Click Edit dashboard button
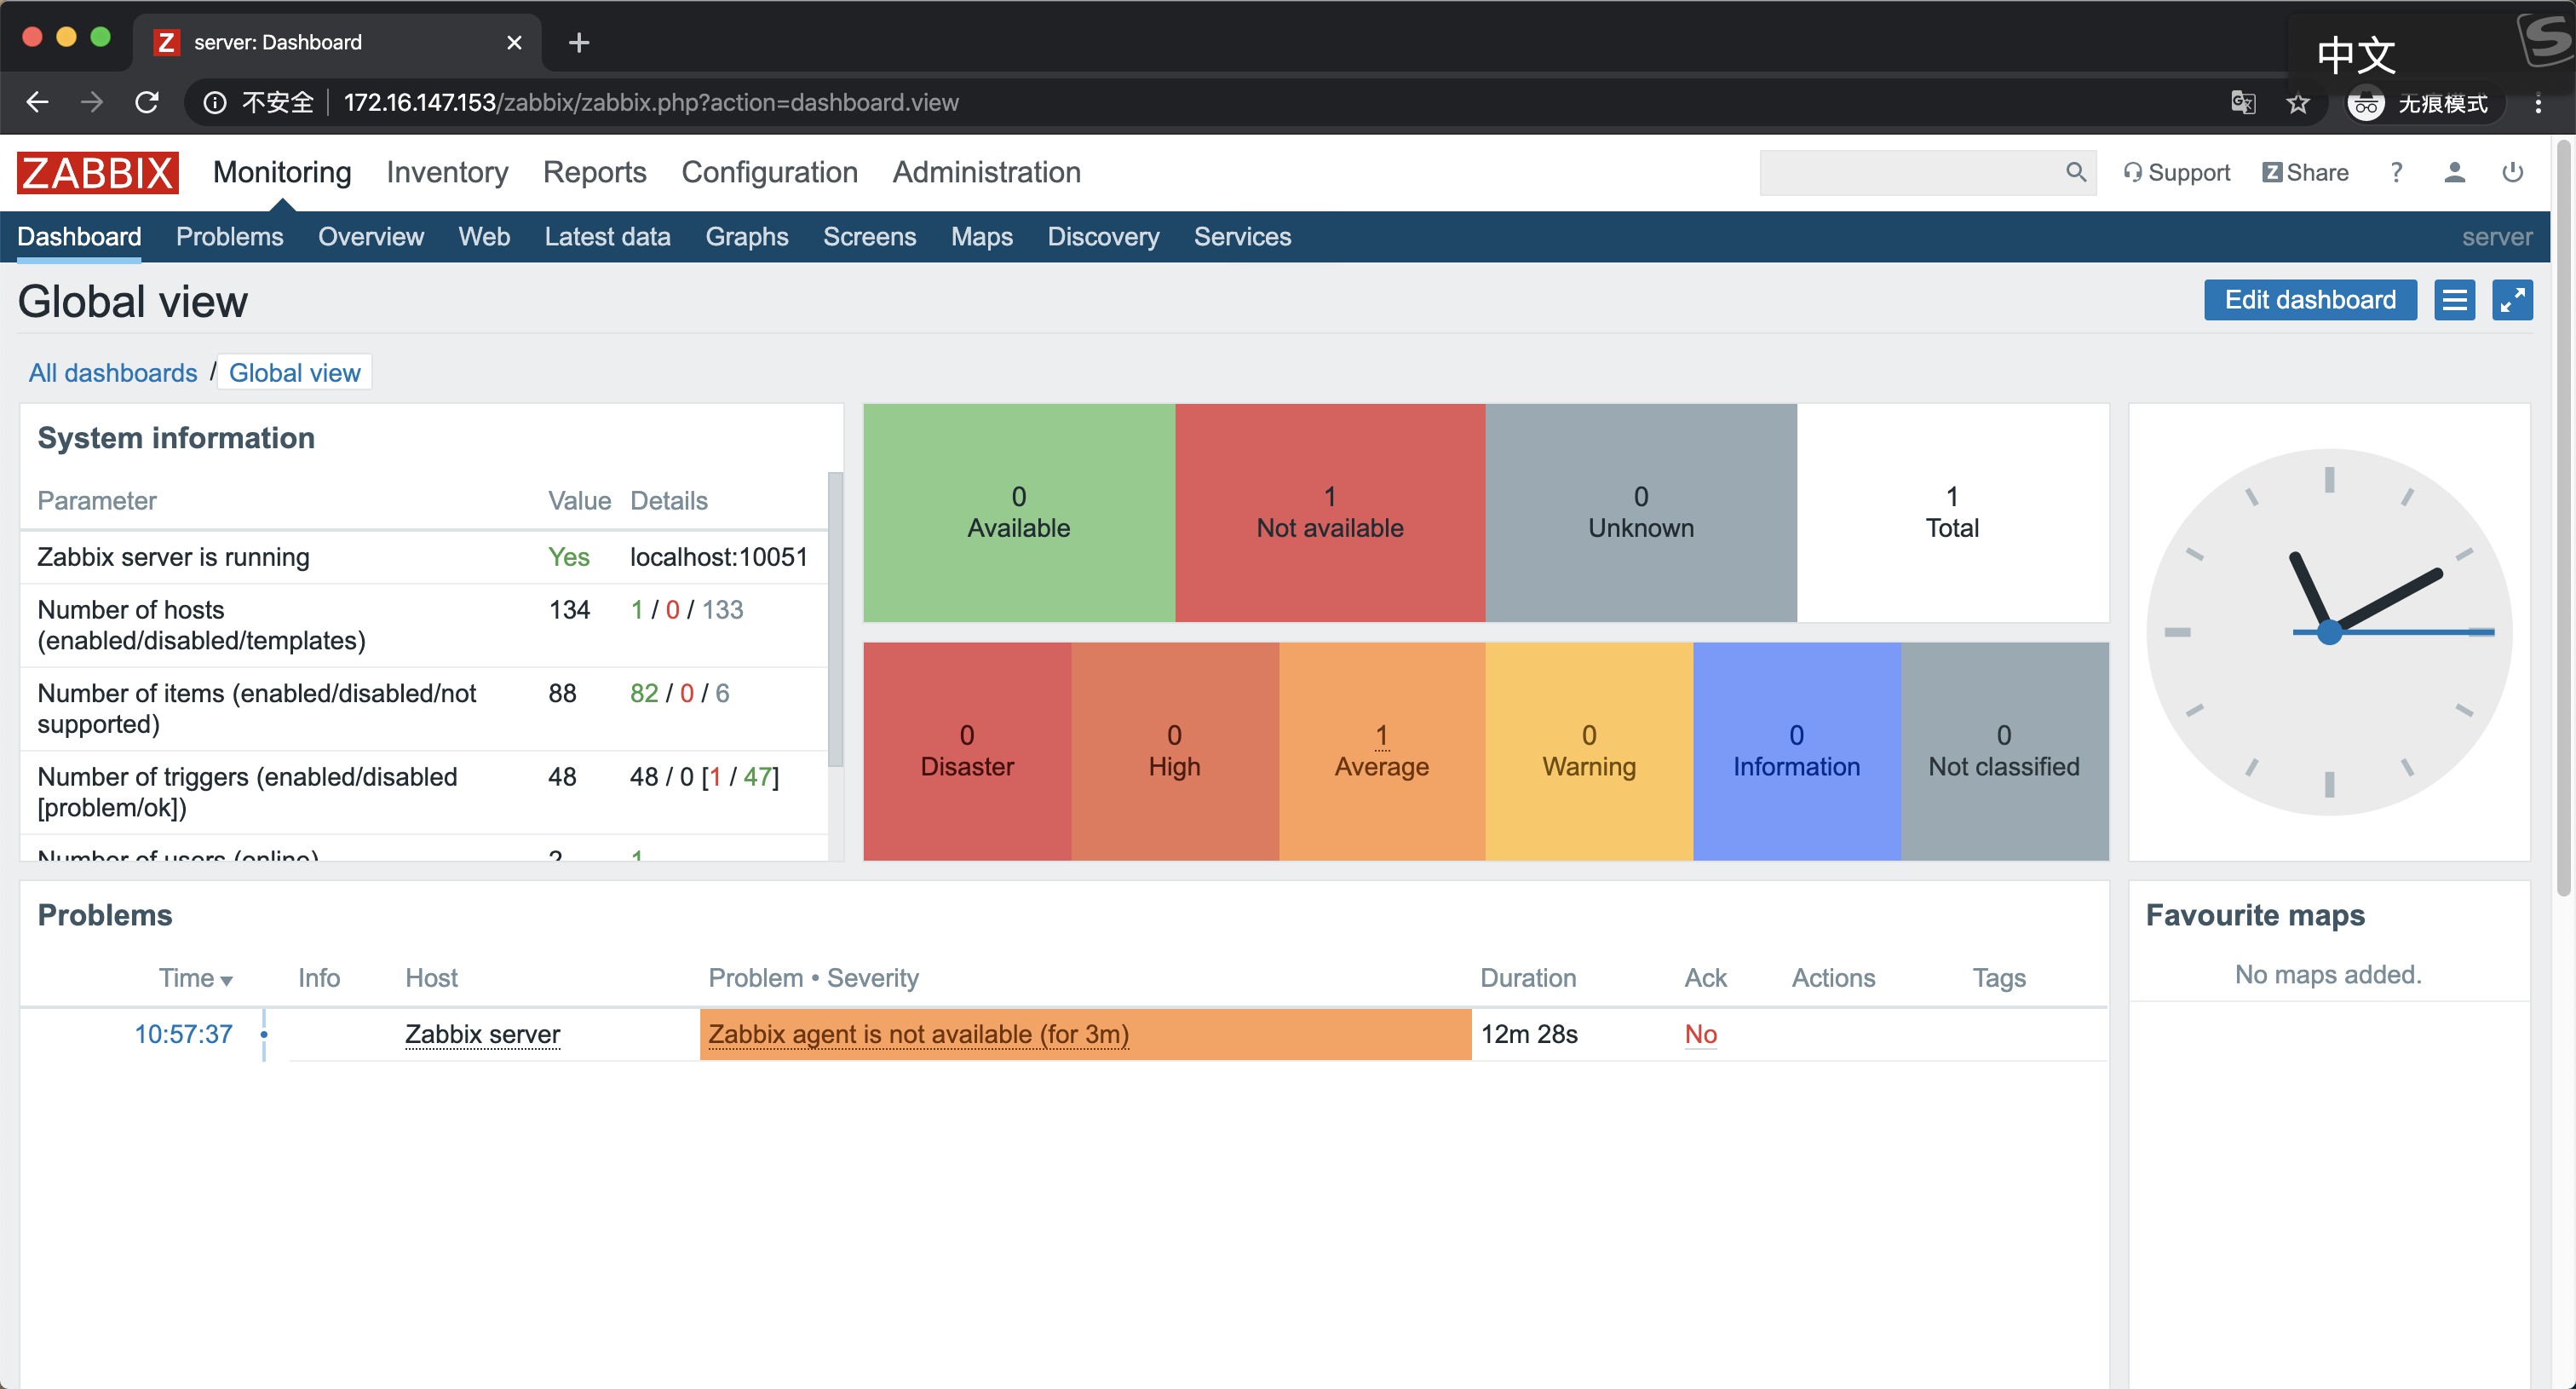Screen dimensions: 2576x1389 click(2309, 300)
